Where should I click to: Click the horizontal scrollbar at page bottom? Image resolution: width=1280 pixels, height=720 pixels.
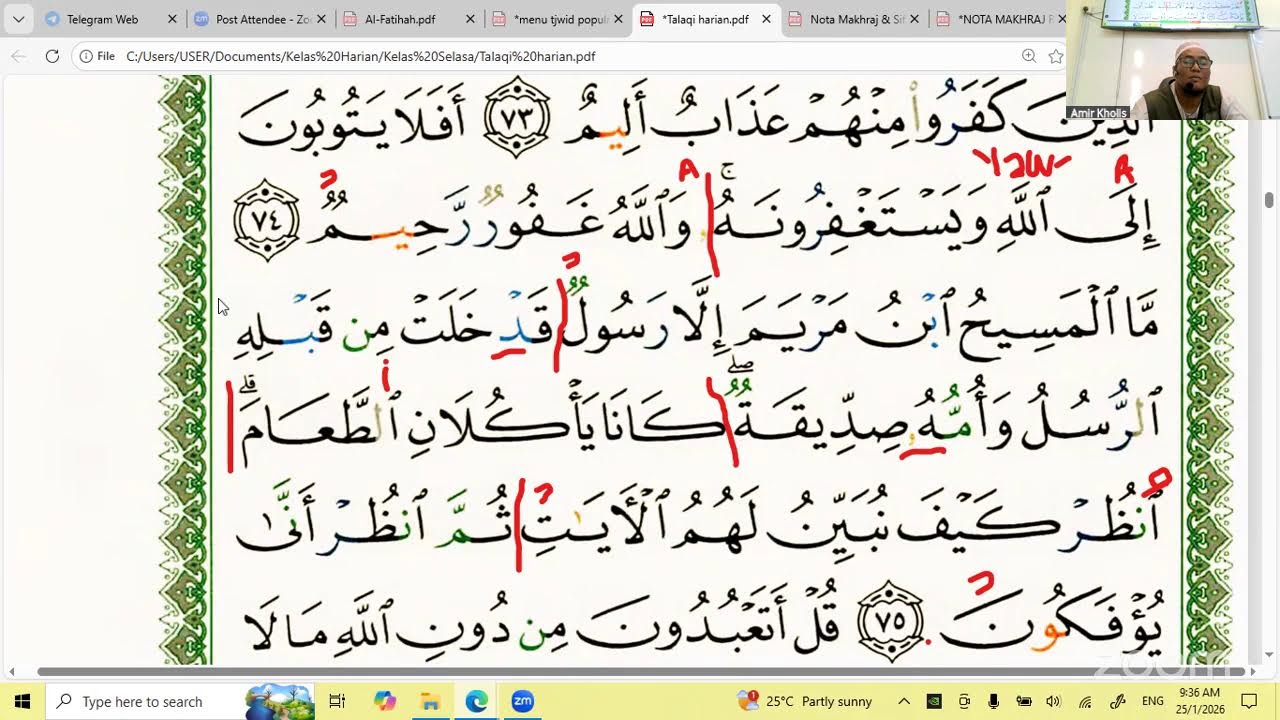point(638,672)
